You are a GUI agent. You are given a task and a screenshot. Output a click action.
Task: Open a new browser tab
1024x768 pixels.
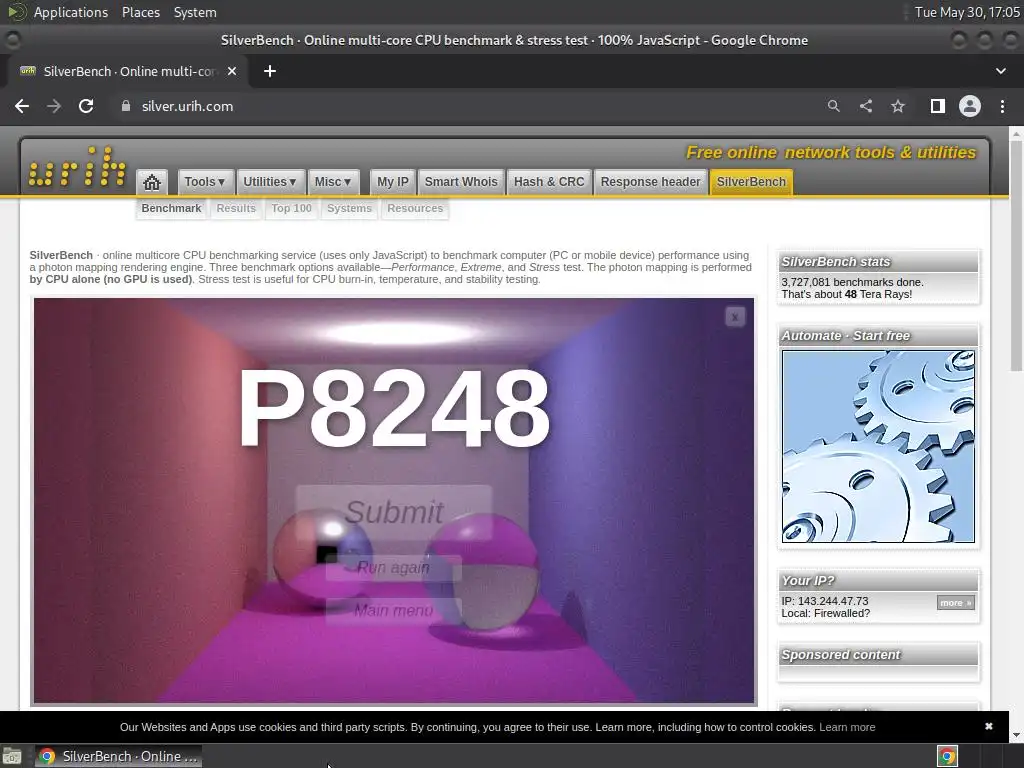click(270, 71)
